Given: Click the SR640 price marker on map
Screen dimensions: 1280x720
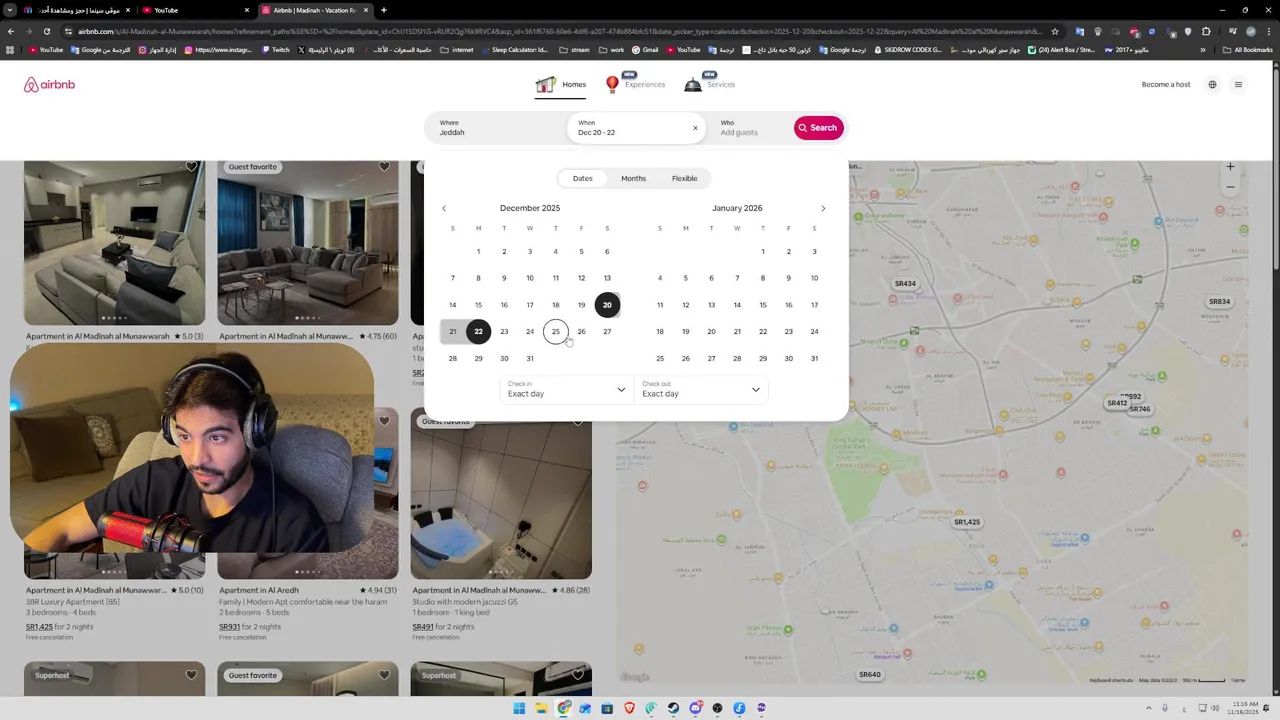Looking at the screenshot, I should [870, 675].
